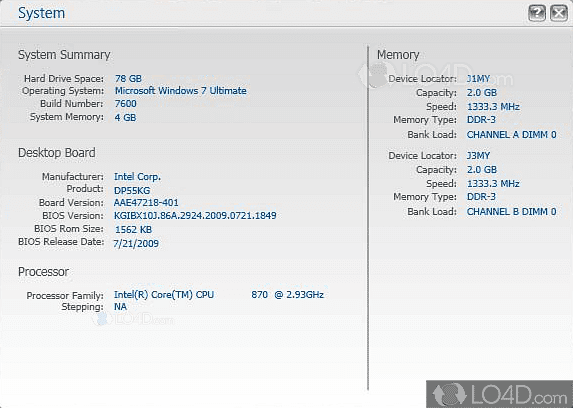Click the Hard Drive Space label
The height and width of the screenshot is (408, 573).
[64, 79]
